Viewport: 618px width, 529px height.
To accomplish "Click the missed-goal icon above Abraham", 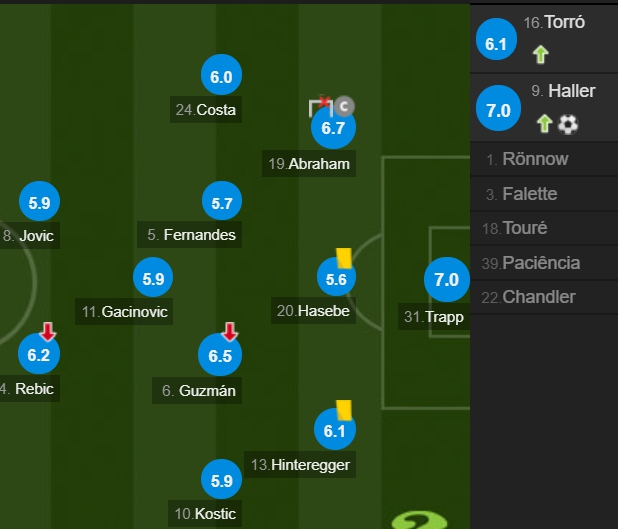I will click(320, 105).
